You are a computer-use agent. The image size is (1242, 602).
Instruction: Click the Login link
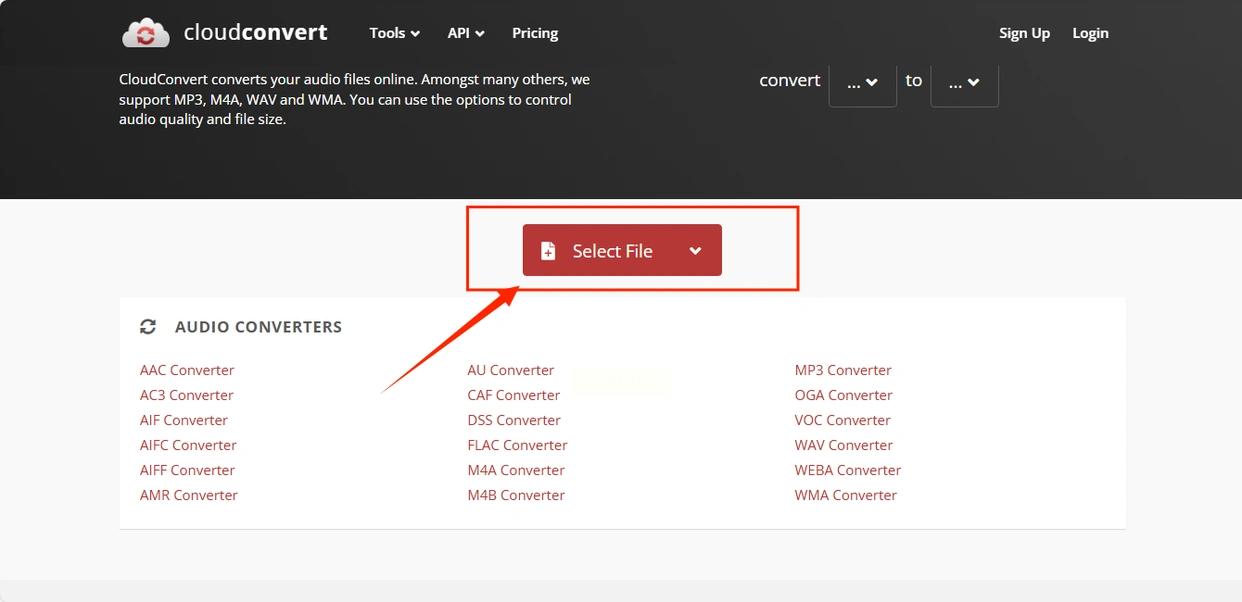(x=1090, y=33)
